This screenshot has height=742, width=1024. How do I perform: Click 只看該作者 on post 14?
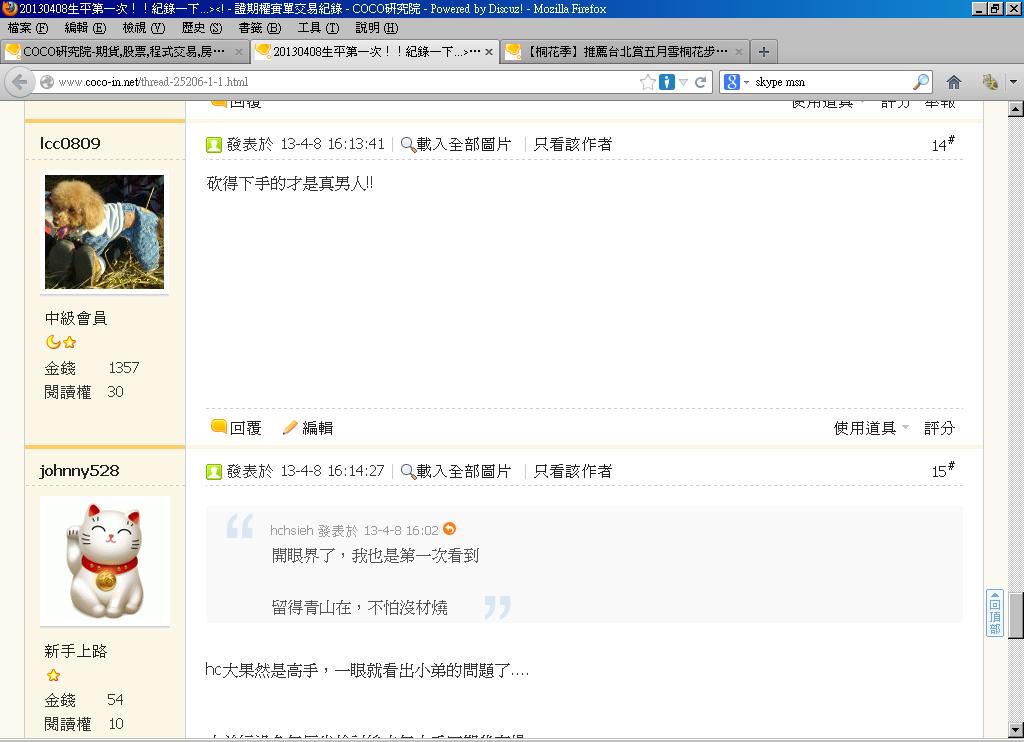coord(573,144)
